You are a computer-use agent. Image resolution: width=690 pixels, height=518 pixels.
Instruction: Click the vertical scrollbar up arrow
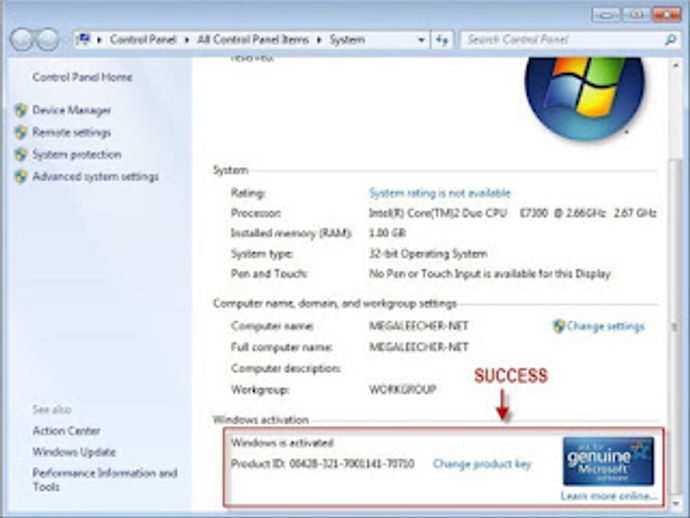(x=675, y=65)
